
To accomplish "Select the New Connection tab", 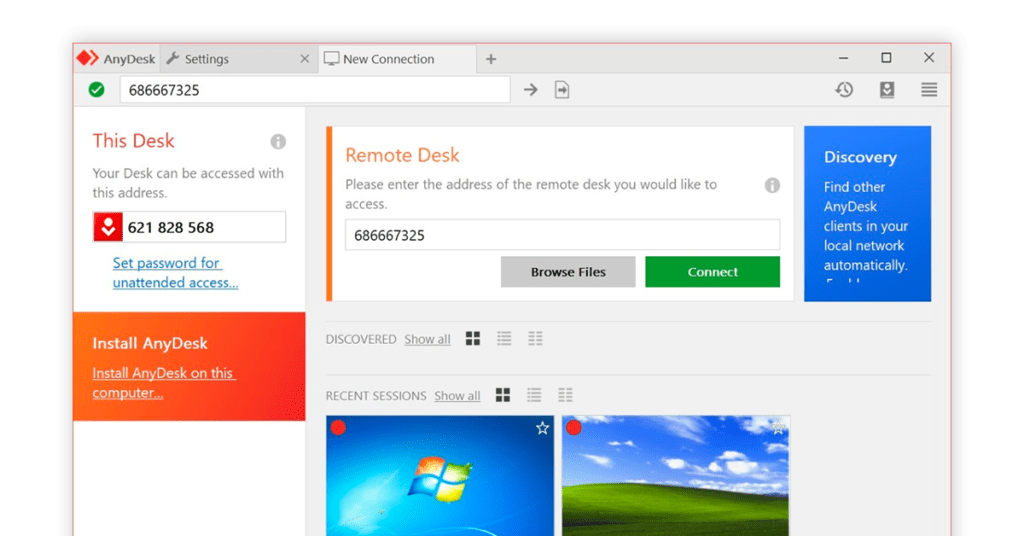I will [x=388, y=59].
